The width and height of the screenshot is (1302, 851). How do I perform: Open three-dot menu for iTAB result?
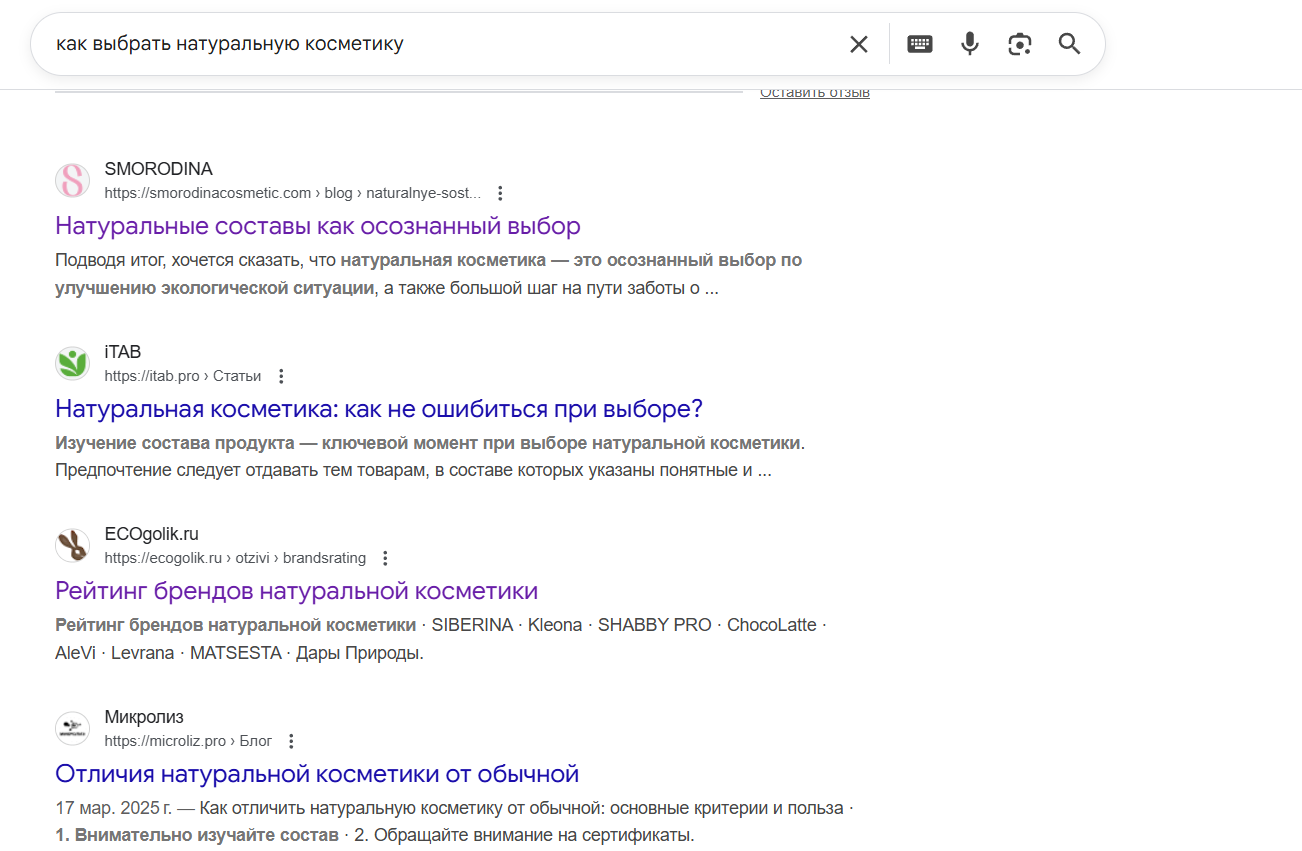point(281,376)
